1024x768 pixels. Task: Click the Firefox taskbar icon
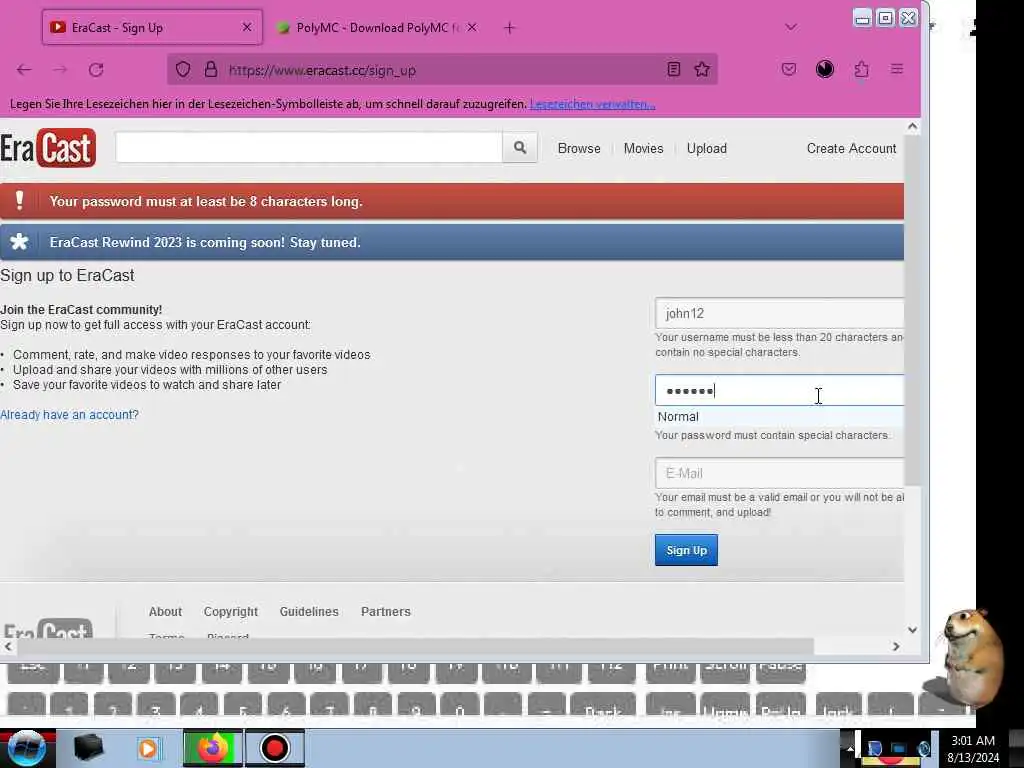click(212, 748)
